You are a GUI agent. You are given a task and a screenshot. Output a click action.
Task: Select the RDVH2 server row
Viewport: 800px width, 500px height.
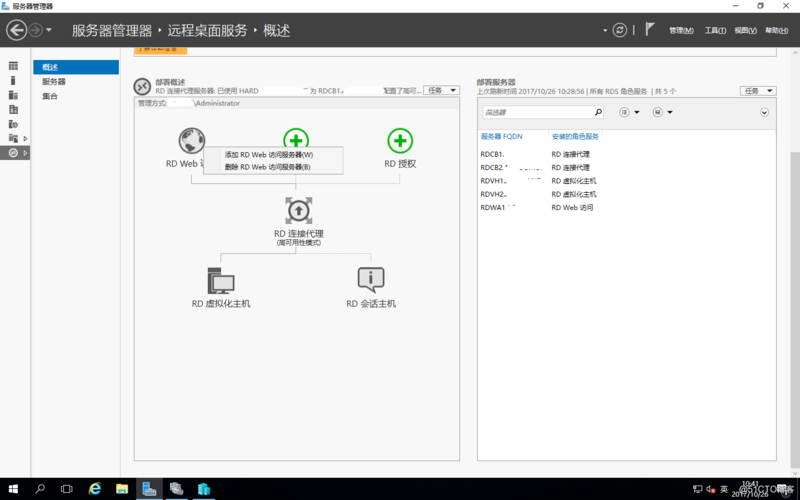[627, 194]
